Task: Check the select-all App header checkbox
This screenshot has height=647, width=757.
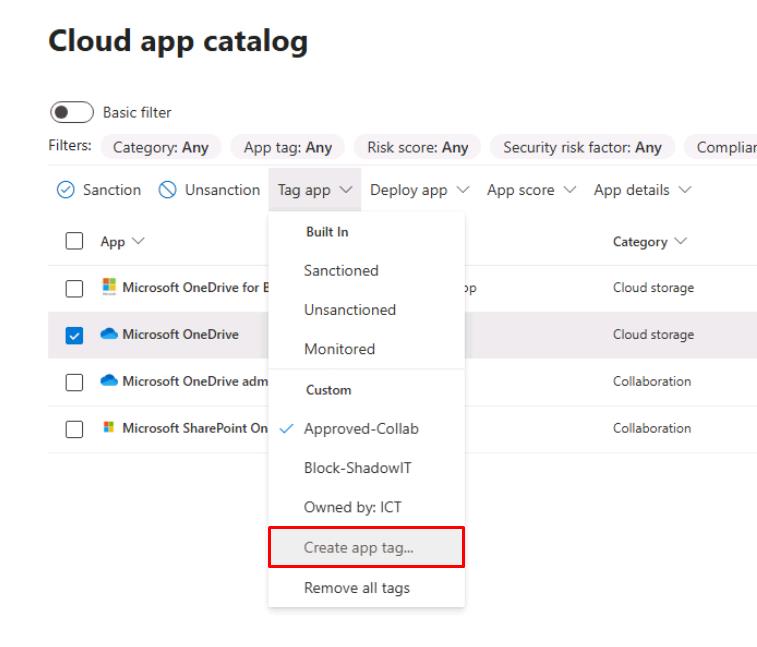Action: coord(74,241)
